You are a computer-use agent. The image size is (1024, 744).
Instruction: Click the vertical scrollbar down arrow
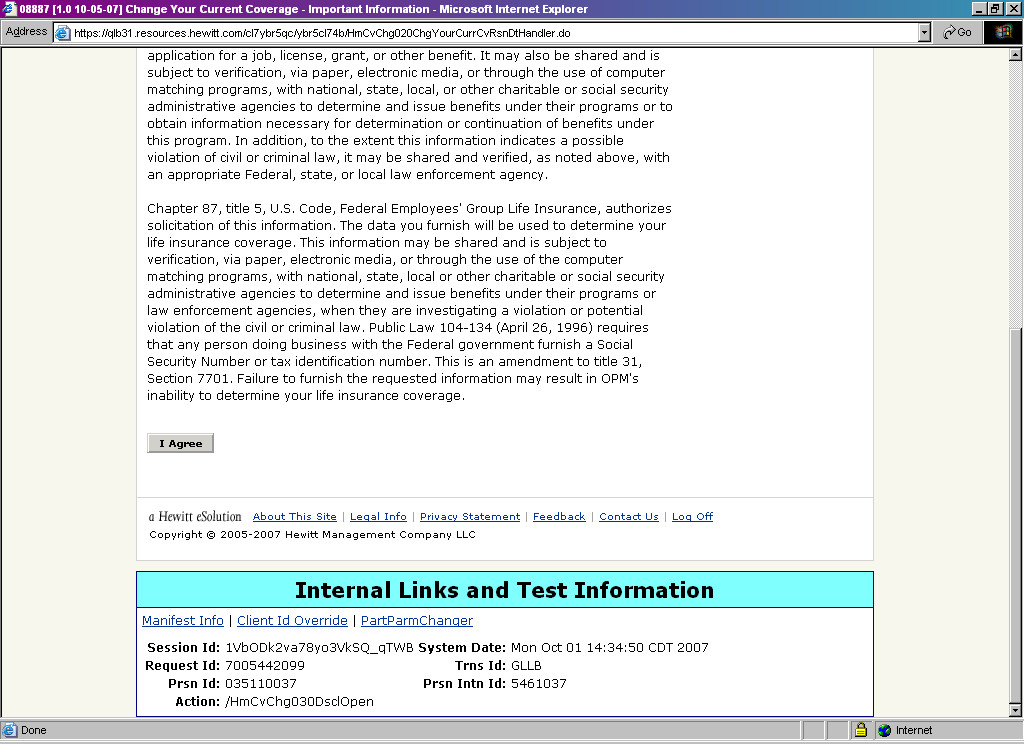click(1016, 710)
